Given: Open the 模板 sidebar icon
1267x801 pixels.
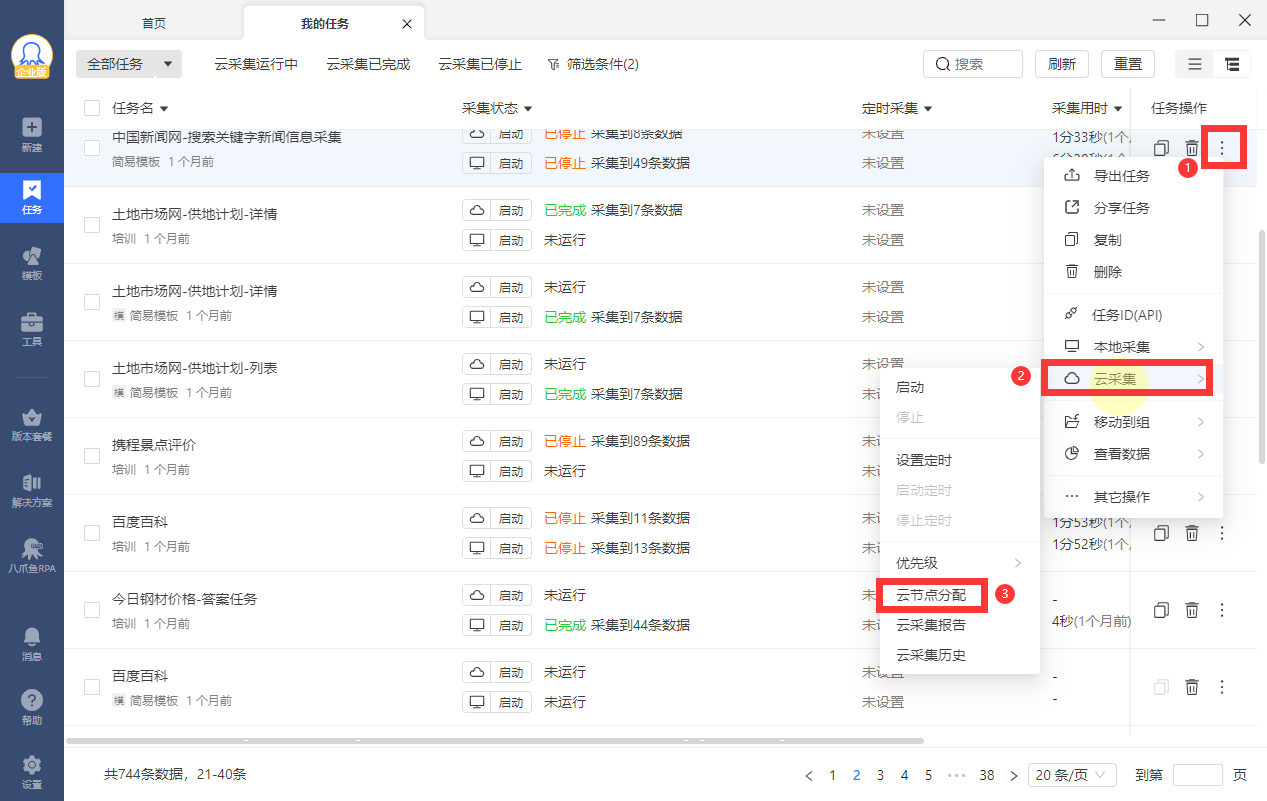Looking at the screenshot, I should (x=32, y=264).
